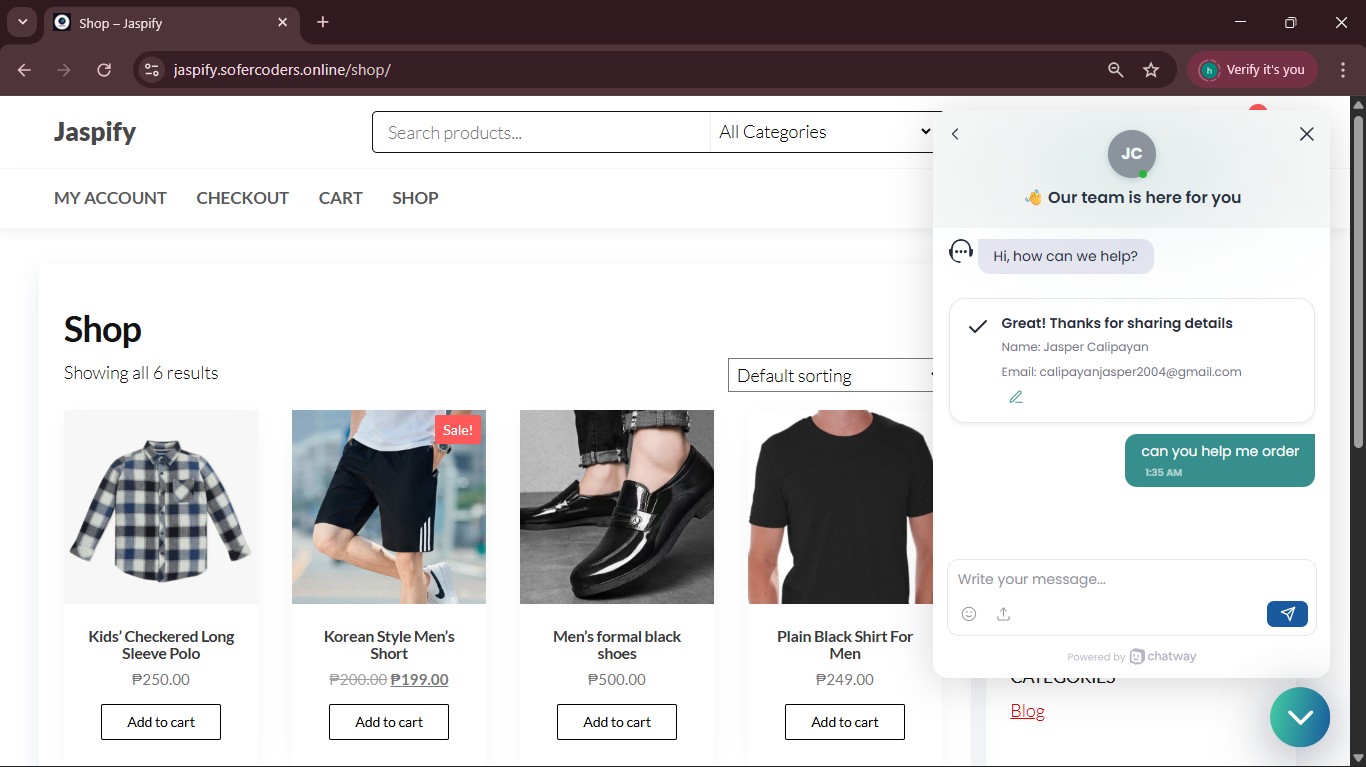The height and width of the screenshot is (767, 1366).
Task: Open the Default sorting dropdown
Action: 832,376
